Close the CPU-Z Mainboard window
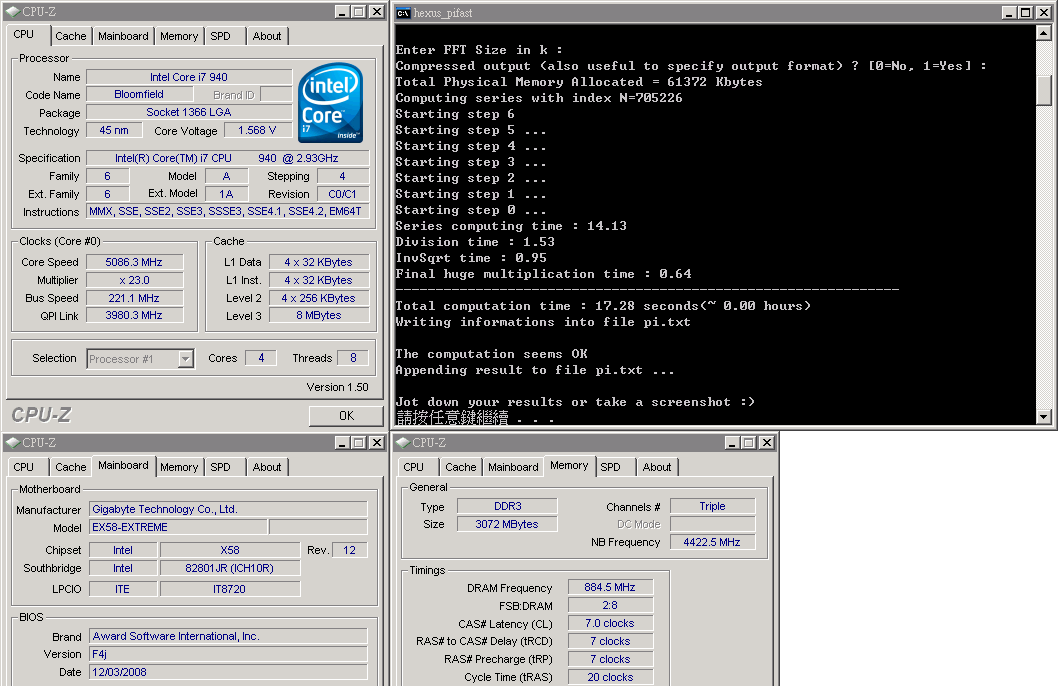Image resolution: width=1058 pixels, height=686 pixels. (x=377, y=442)
